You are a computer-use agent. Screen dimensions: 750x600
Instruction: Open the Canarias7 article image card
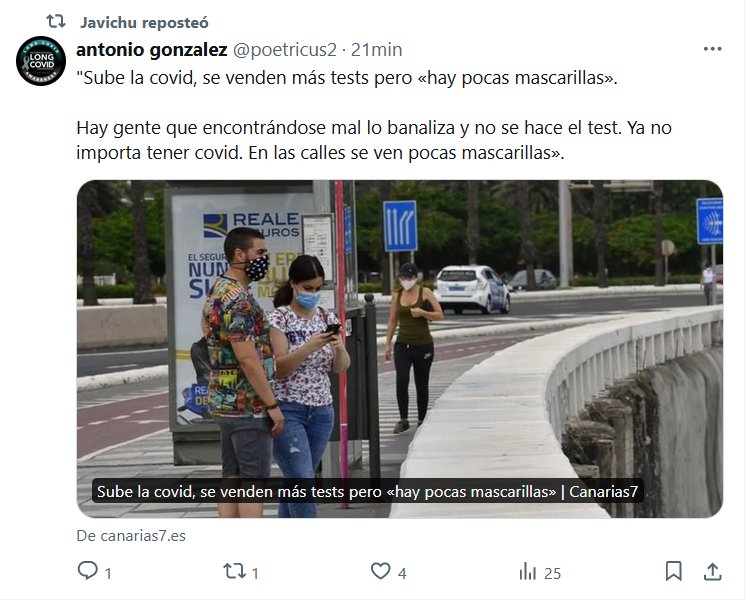point(400,349)
